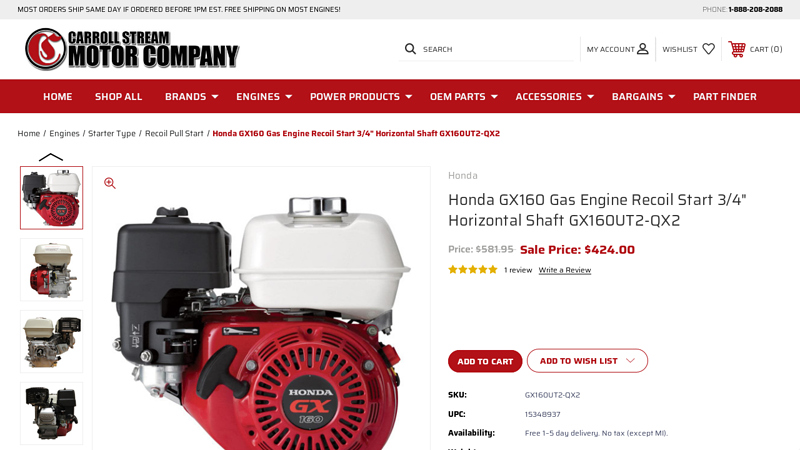800x450 pixels.
Task: Open the Add to Wish List dropdown
Action: pos(587,361)
